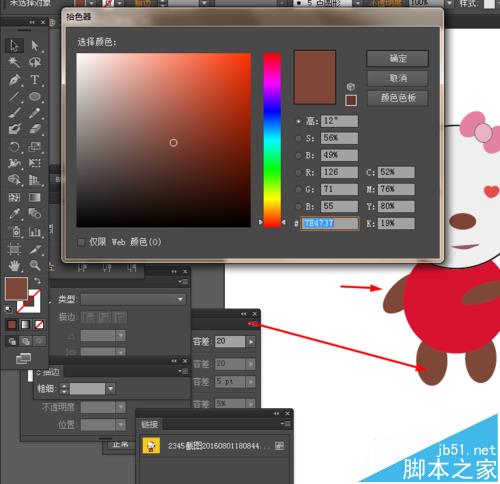Image resolution: width=500 pixels, height=484 pixels.
Task: Click the hex field showing 7E4737
Action: tap(330, 223)
